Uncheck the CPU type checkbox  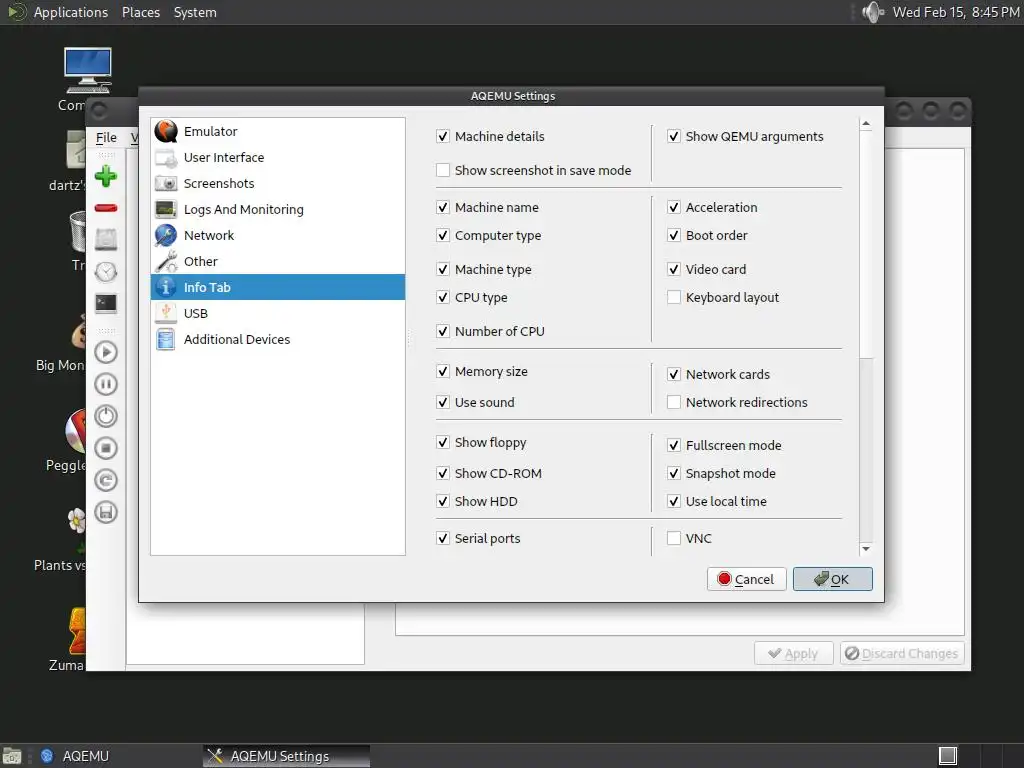coord(443,298)
